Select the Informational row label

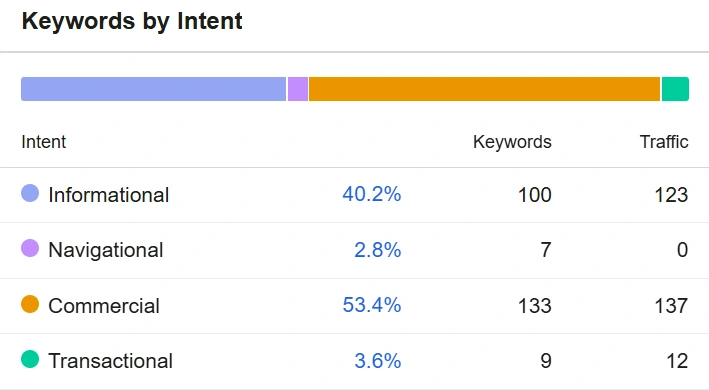pos(109,195)
